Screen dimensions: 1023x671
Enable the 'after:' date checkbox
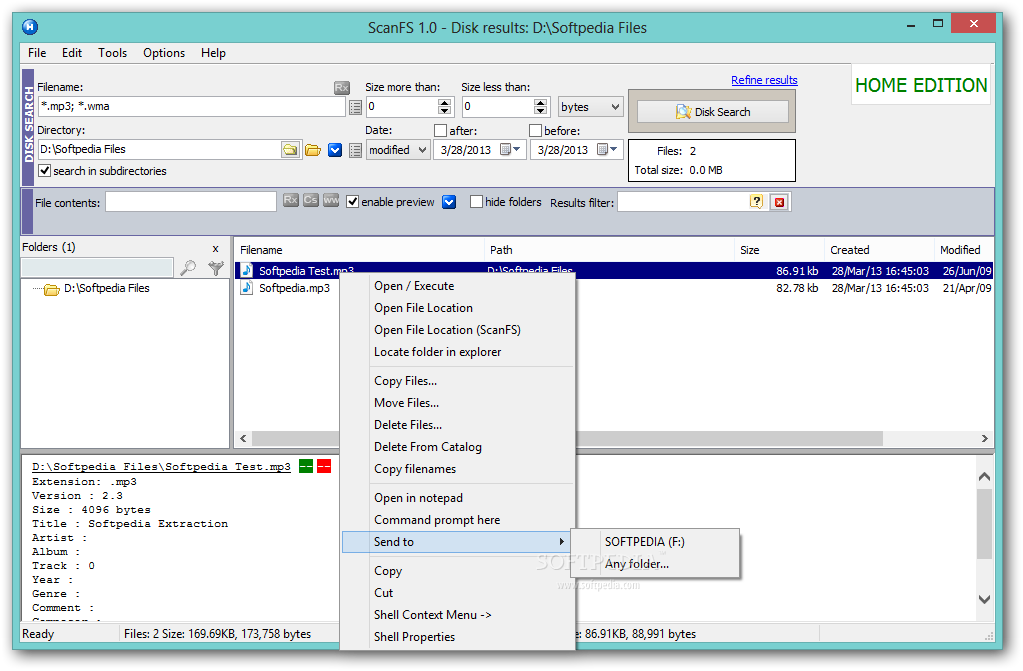(440, 131)
